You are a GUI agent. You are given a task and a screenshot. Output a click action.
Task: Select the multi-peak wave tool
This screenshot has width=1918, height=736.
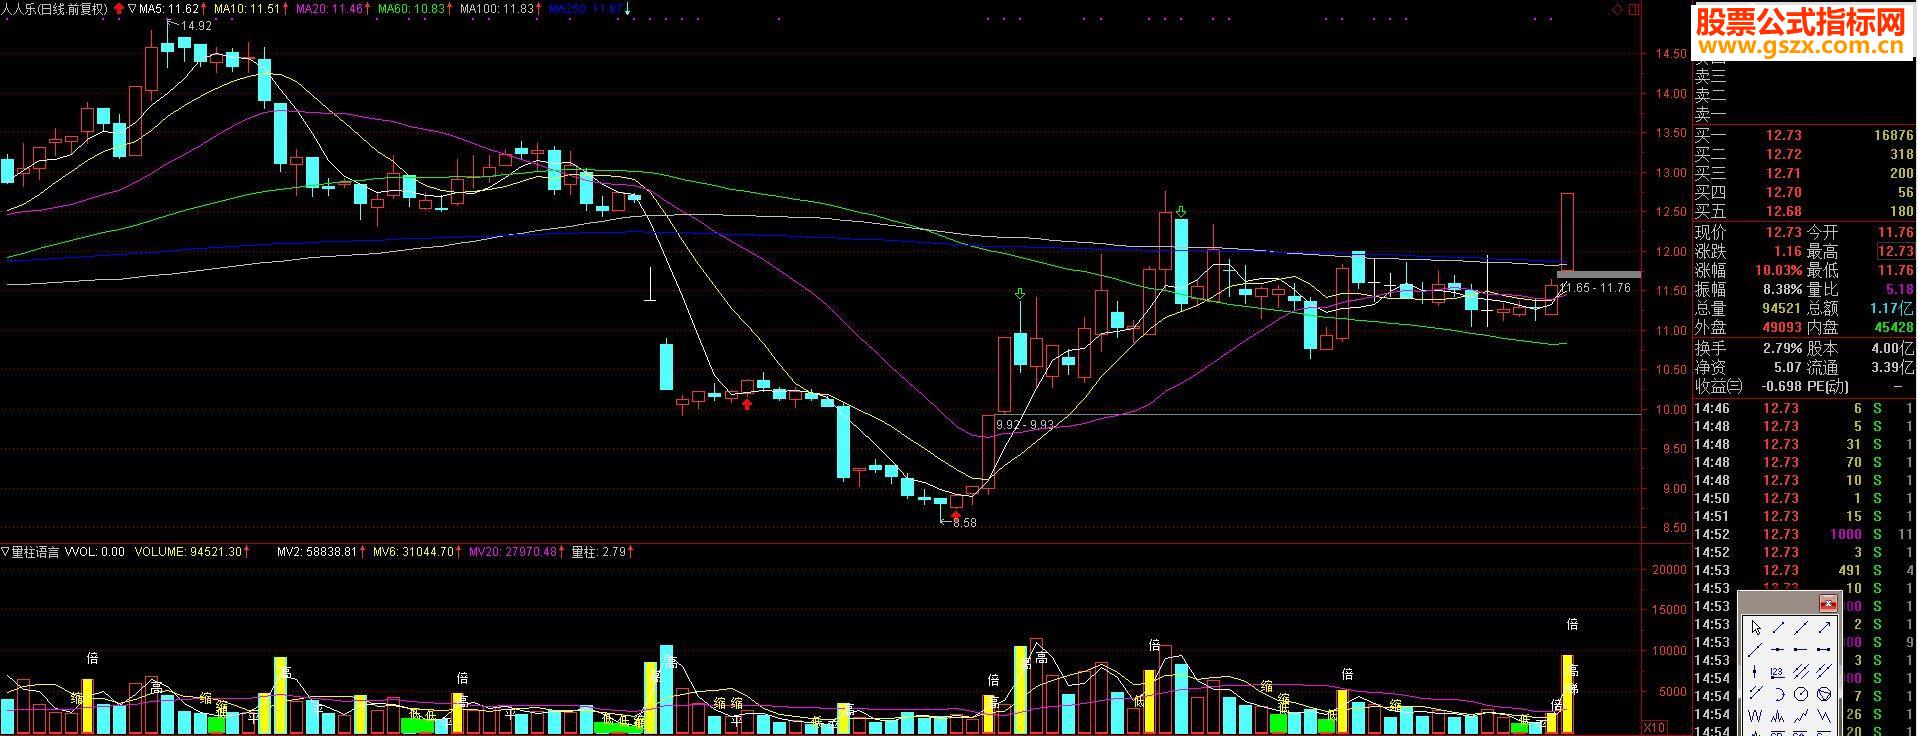coord(1779,716)
